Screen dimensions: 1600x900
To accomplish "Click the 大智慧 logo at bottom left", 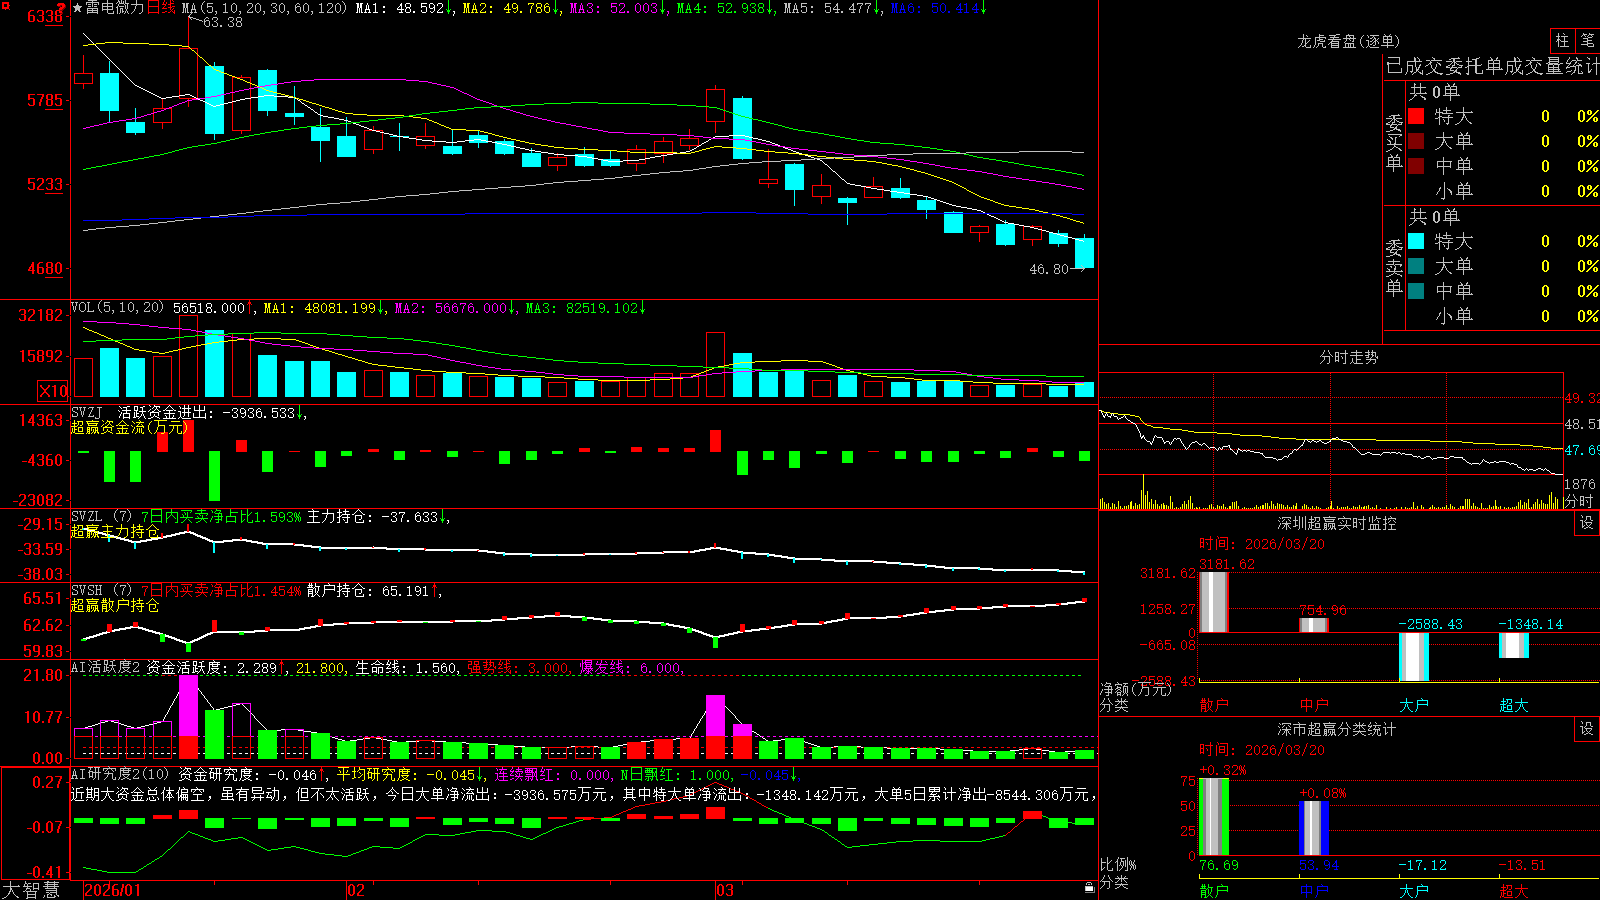I will coord(31,889).
